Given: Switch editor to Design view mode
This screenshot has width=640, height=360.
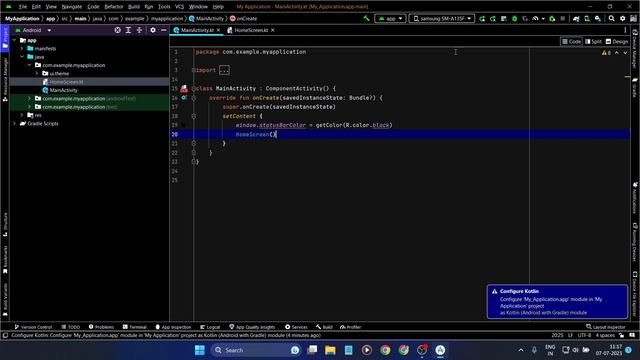Looking at the screenshot, I should point(617,42).
